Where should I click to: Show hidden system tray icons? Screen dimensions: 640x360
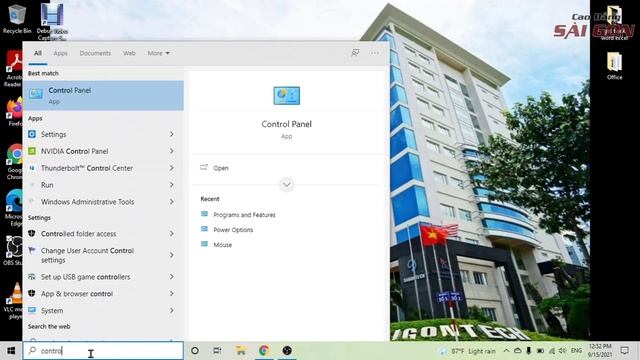click(506, 351)
